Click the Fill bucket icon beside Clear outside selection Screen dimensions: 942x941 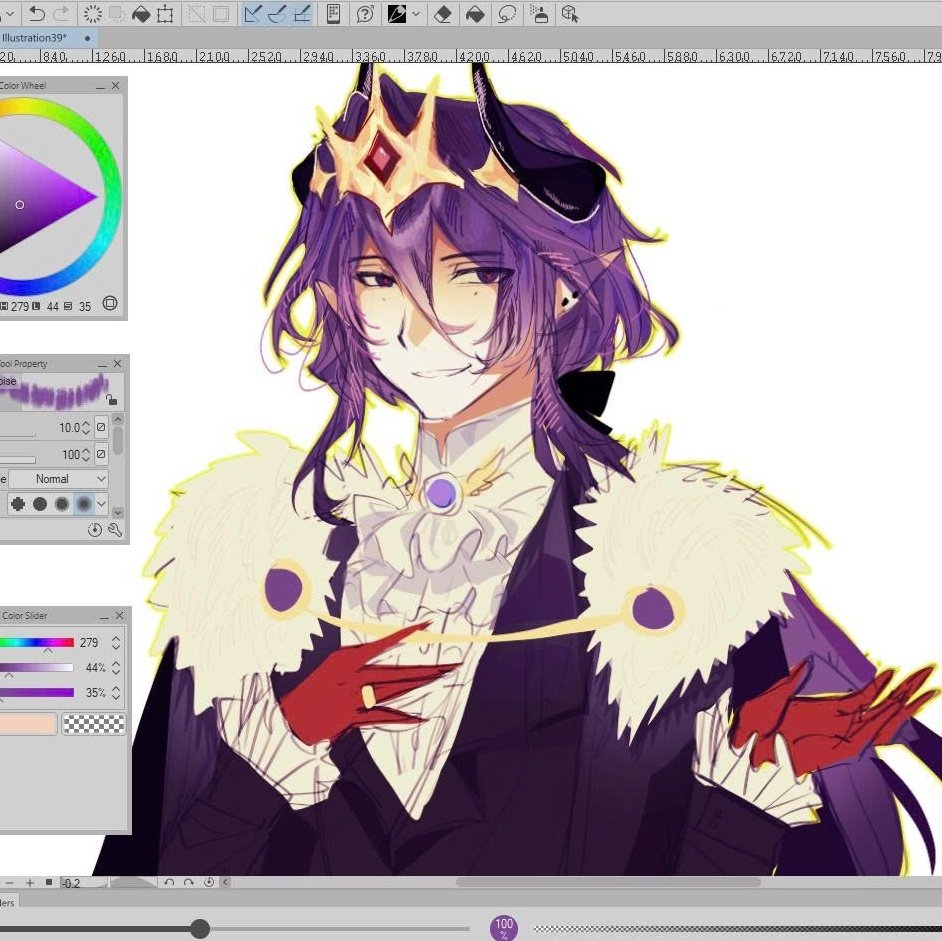[141, 14]
